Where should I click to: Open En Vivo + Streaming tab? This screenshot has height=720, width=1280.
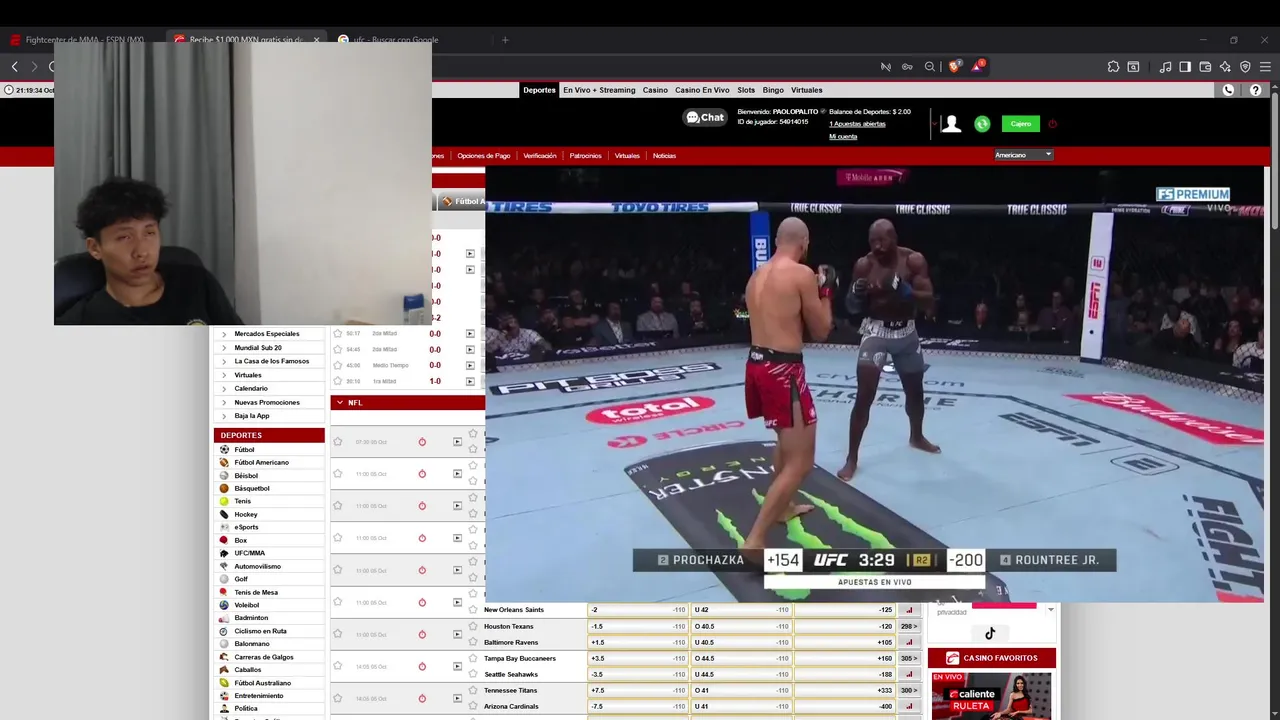pos(599,90)
